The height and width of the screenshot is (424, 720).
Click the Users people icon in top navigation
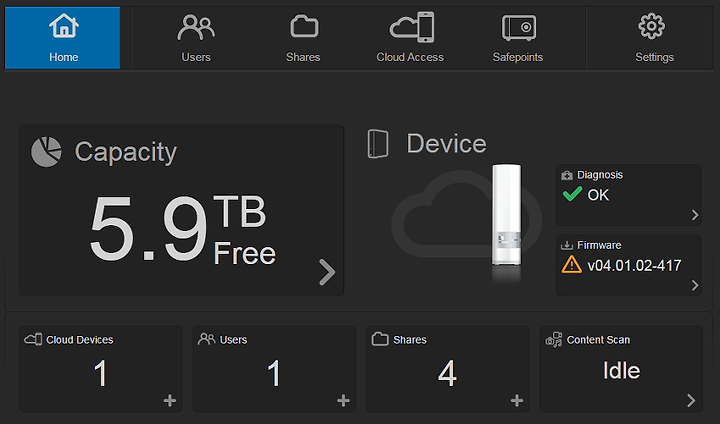point(196,27)
